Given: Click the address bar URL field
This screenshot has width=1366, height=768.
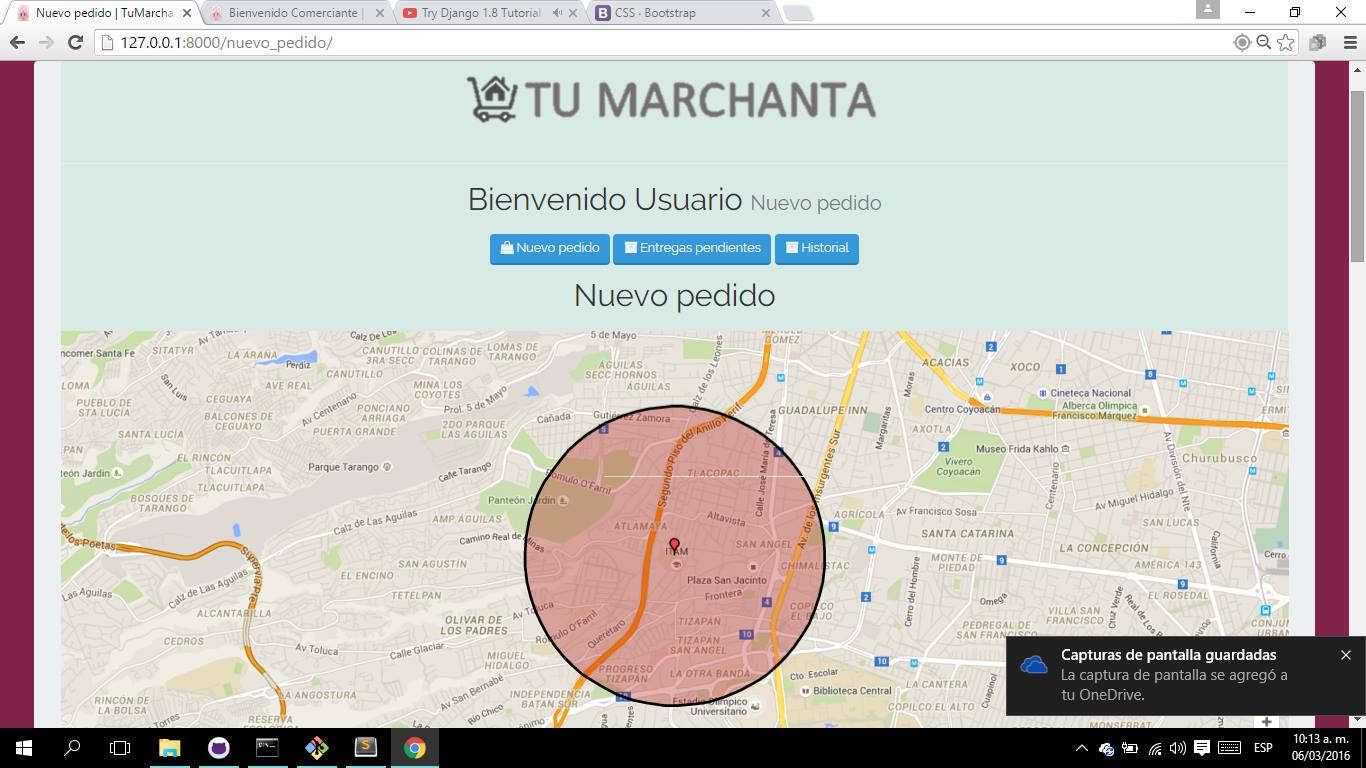Looking at the screenshot, I should coord(660,42).
